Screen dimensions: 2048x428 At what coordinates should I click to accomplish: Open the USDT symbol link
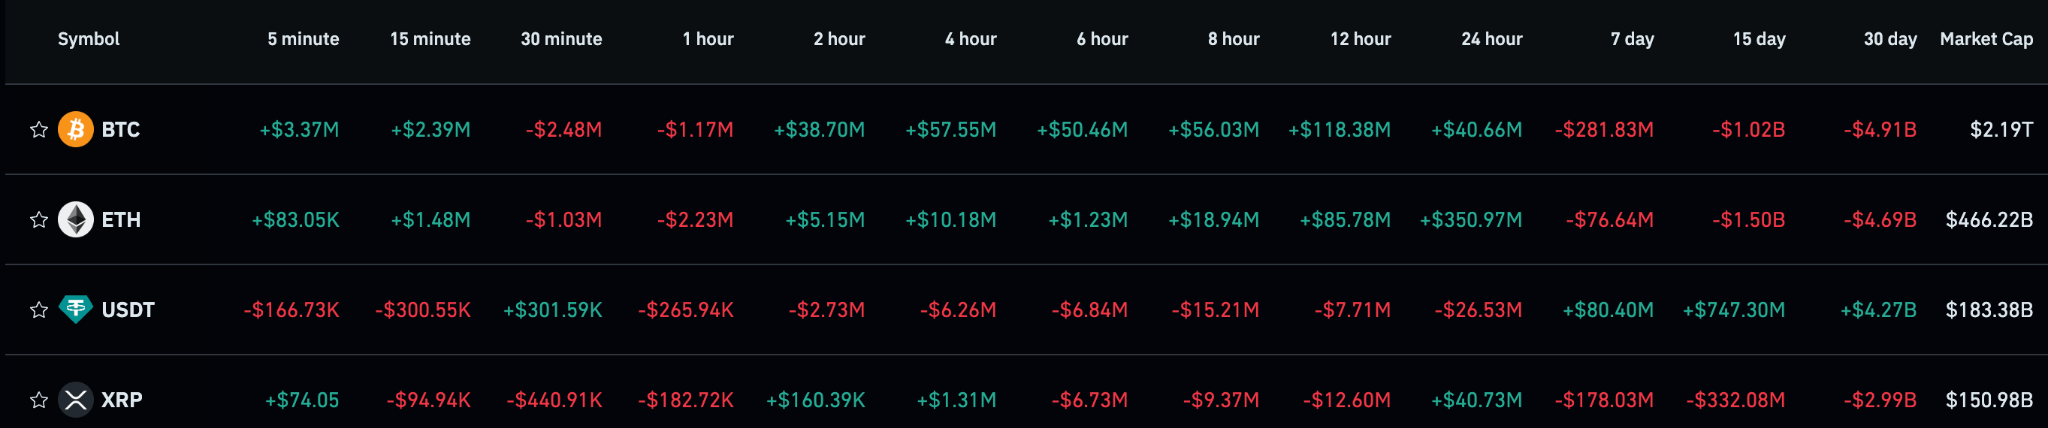[x=128, y=310]
